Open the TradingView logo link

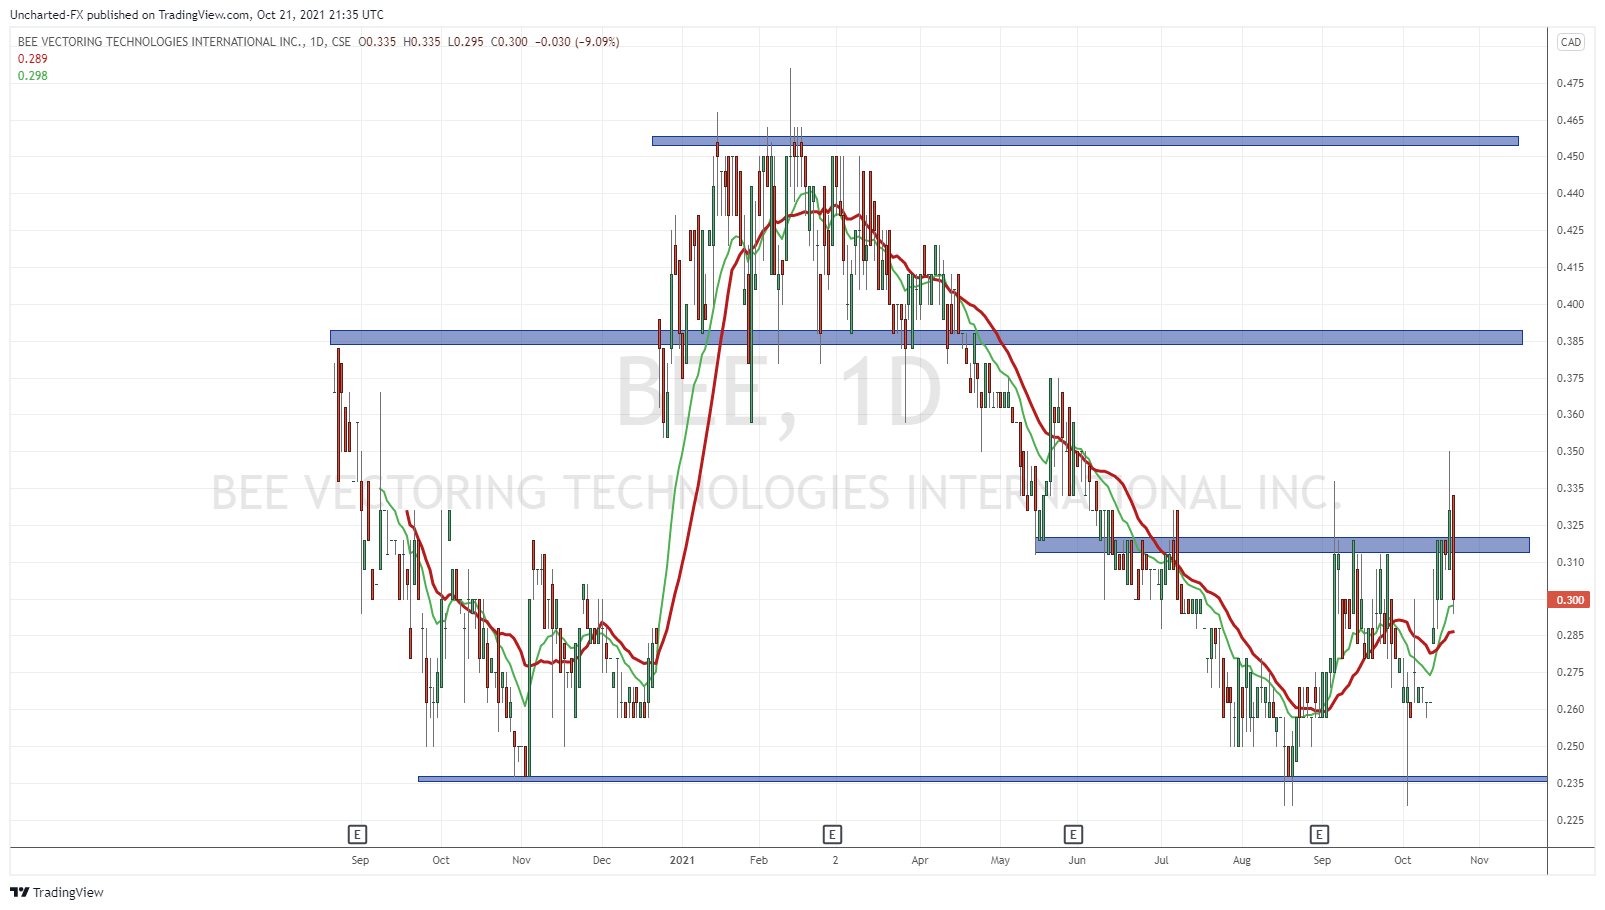[57, 892]
